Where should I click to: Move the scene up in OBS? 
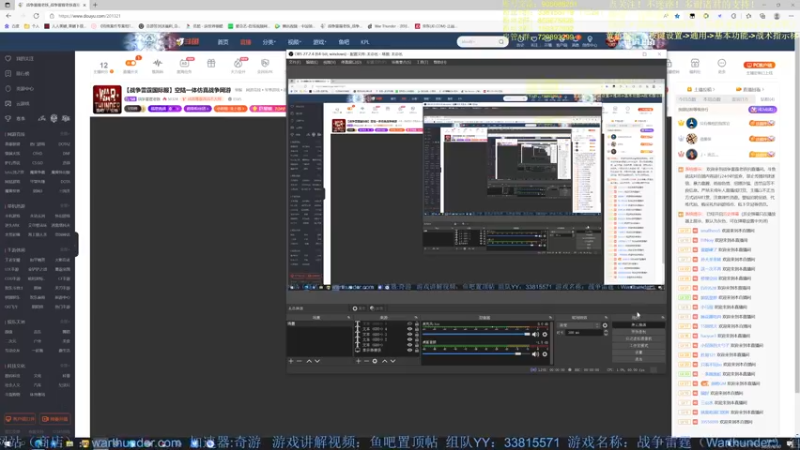coord(309,361)
